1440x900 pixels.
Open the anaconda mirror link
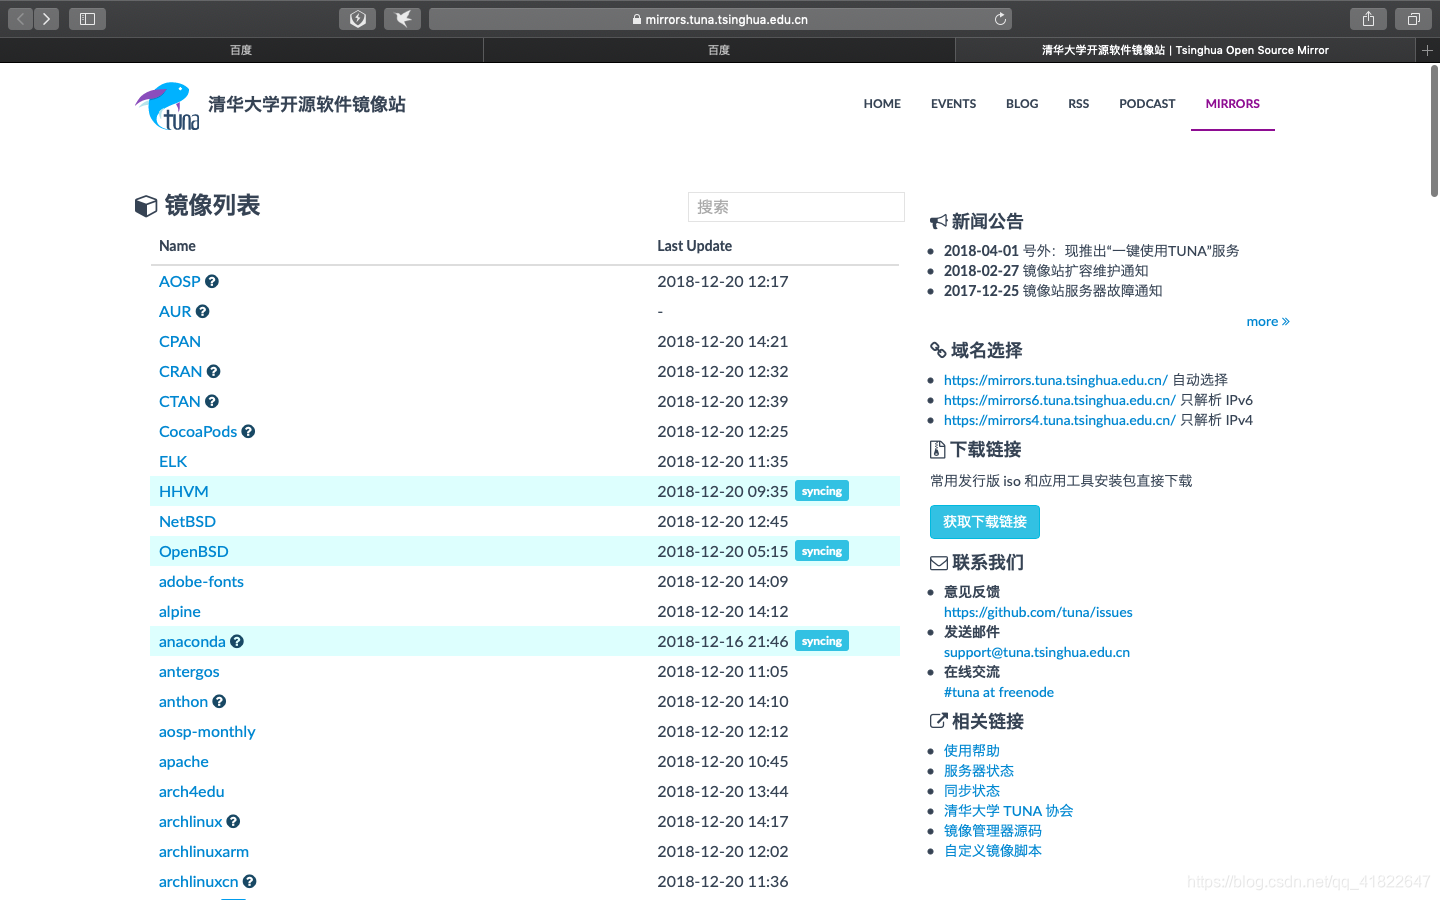pyautogui.click(x=192, y=642)
